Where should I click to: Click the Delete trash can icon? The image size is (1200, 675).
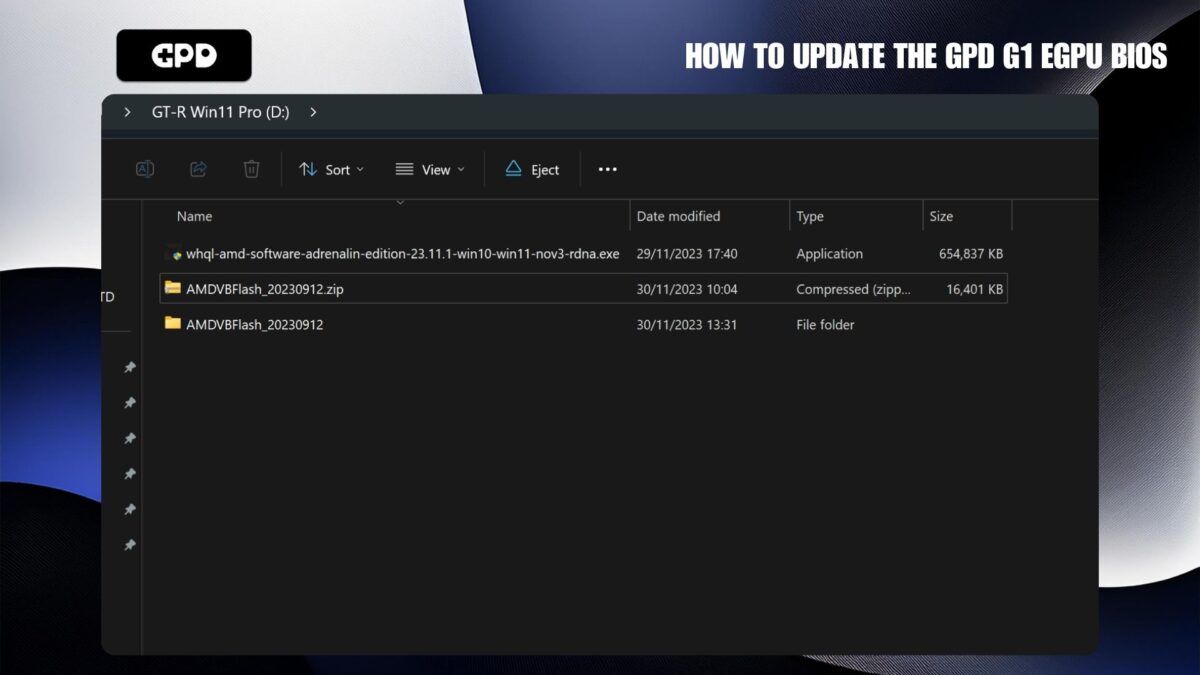[251, 169]
